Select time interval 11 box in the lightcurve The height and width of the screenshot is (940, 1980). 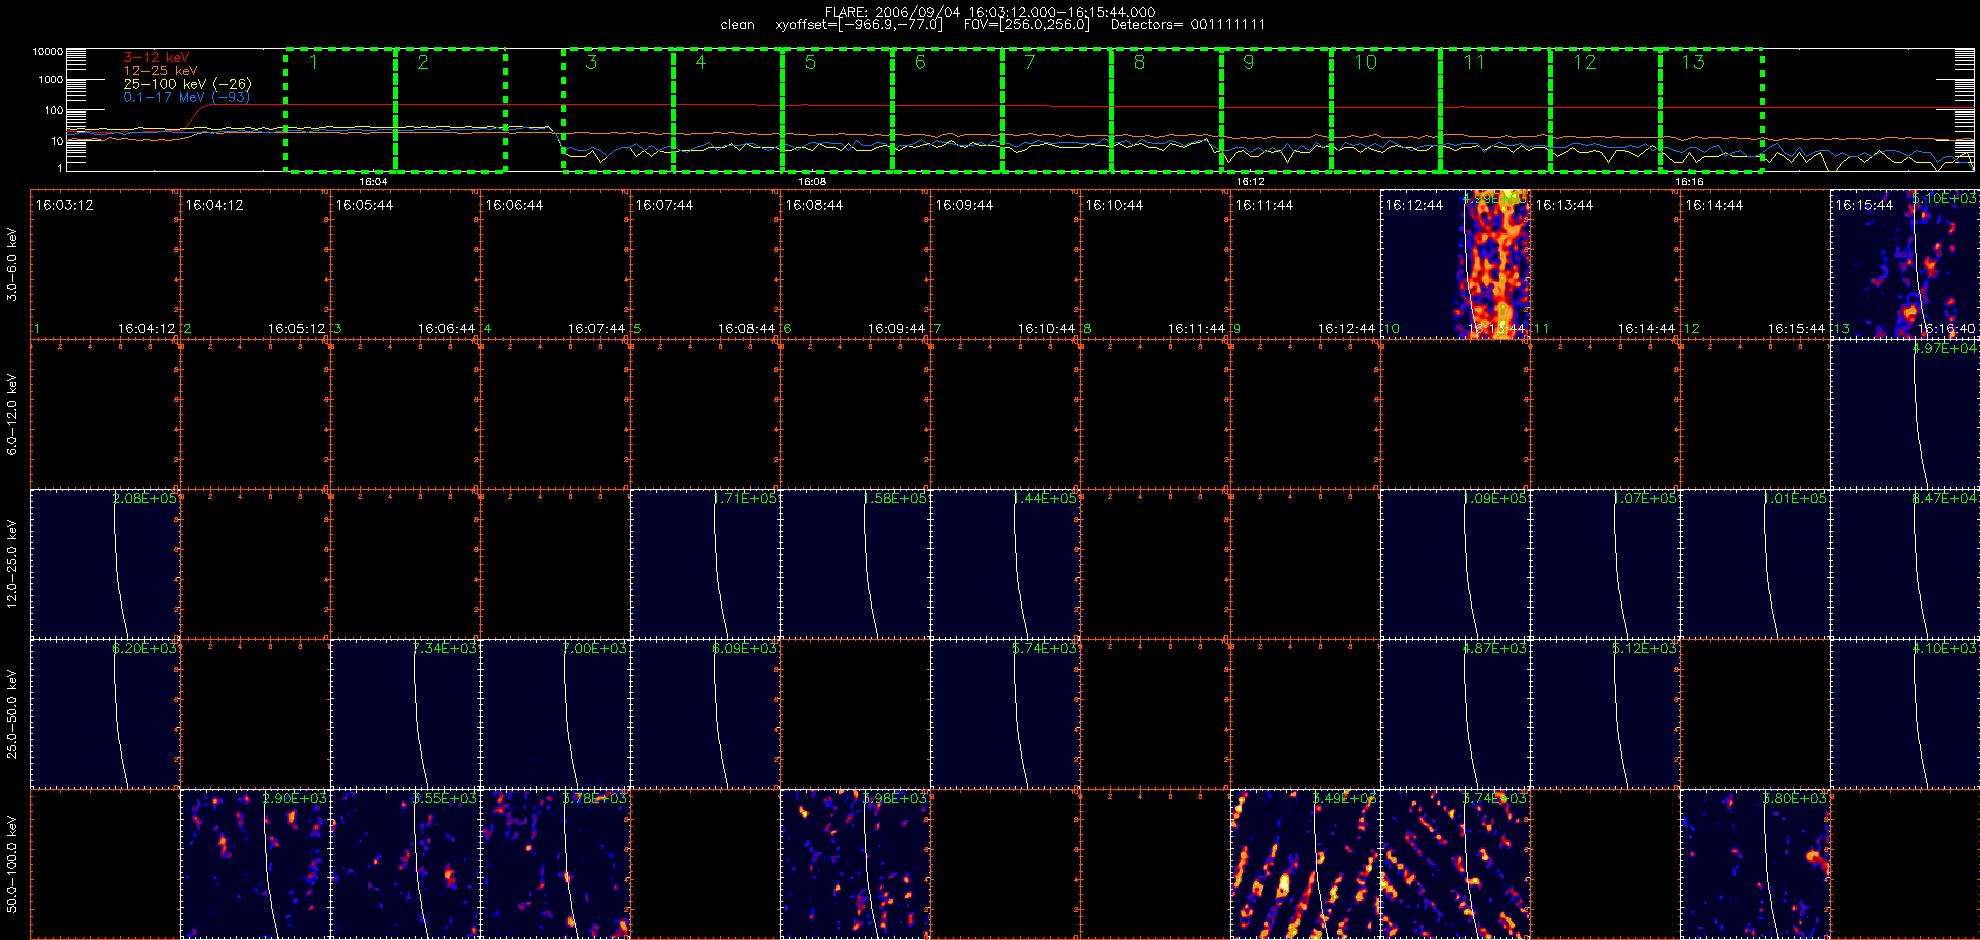tap(1496, 110)
